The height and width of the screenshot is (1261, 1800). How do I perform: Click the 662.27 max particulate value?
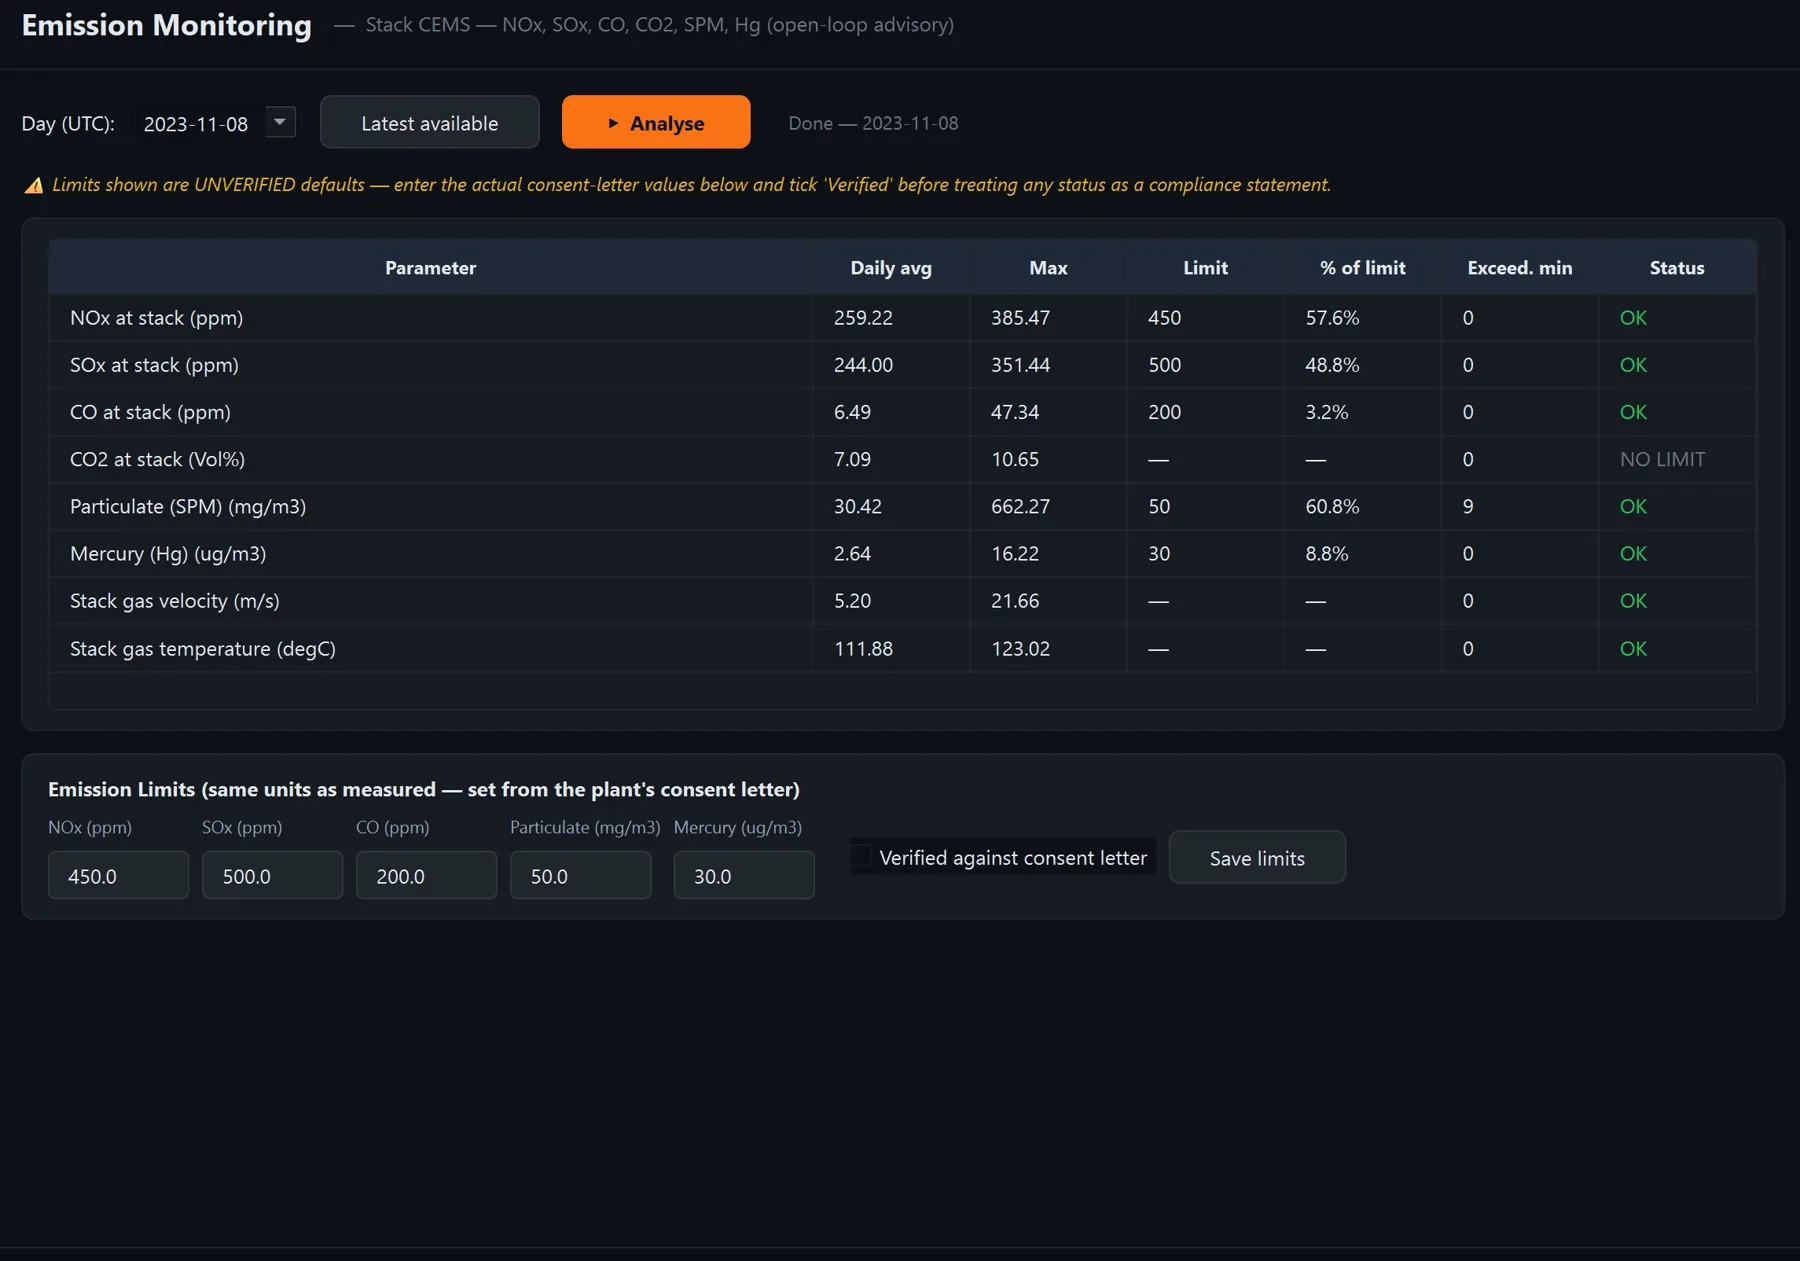[x=1020, y=506]
